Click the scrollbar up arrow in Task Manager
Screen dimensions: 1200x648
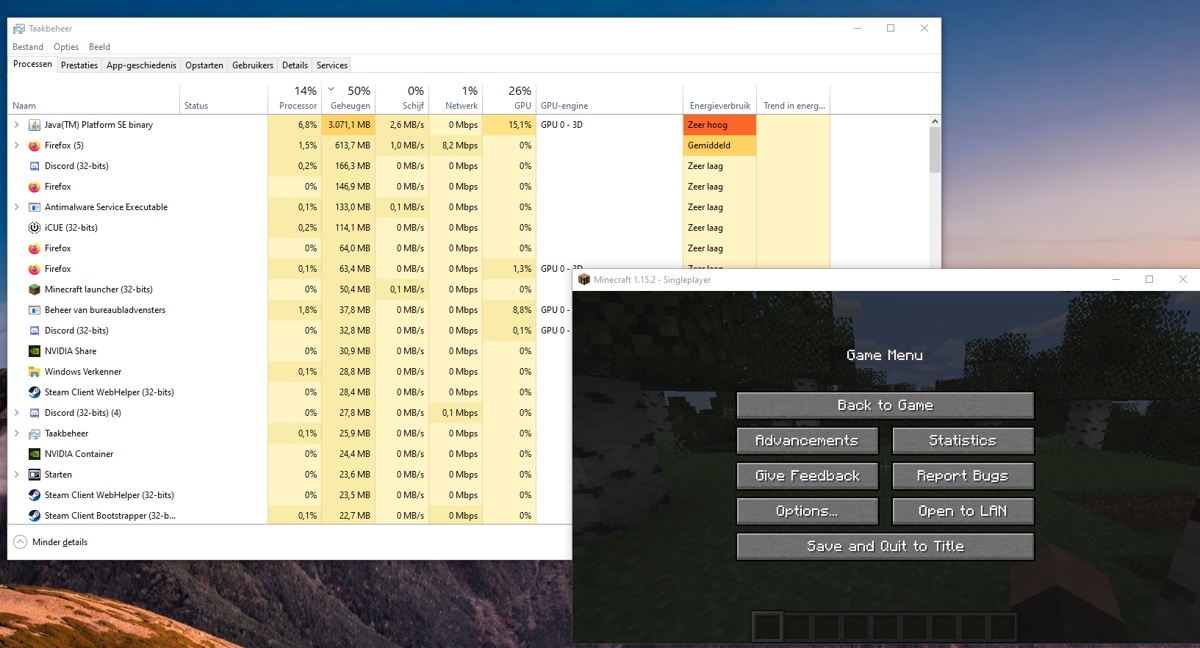click(x=935, y=121)
